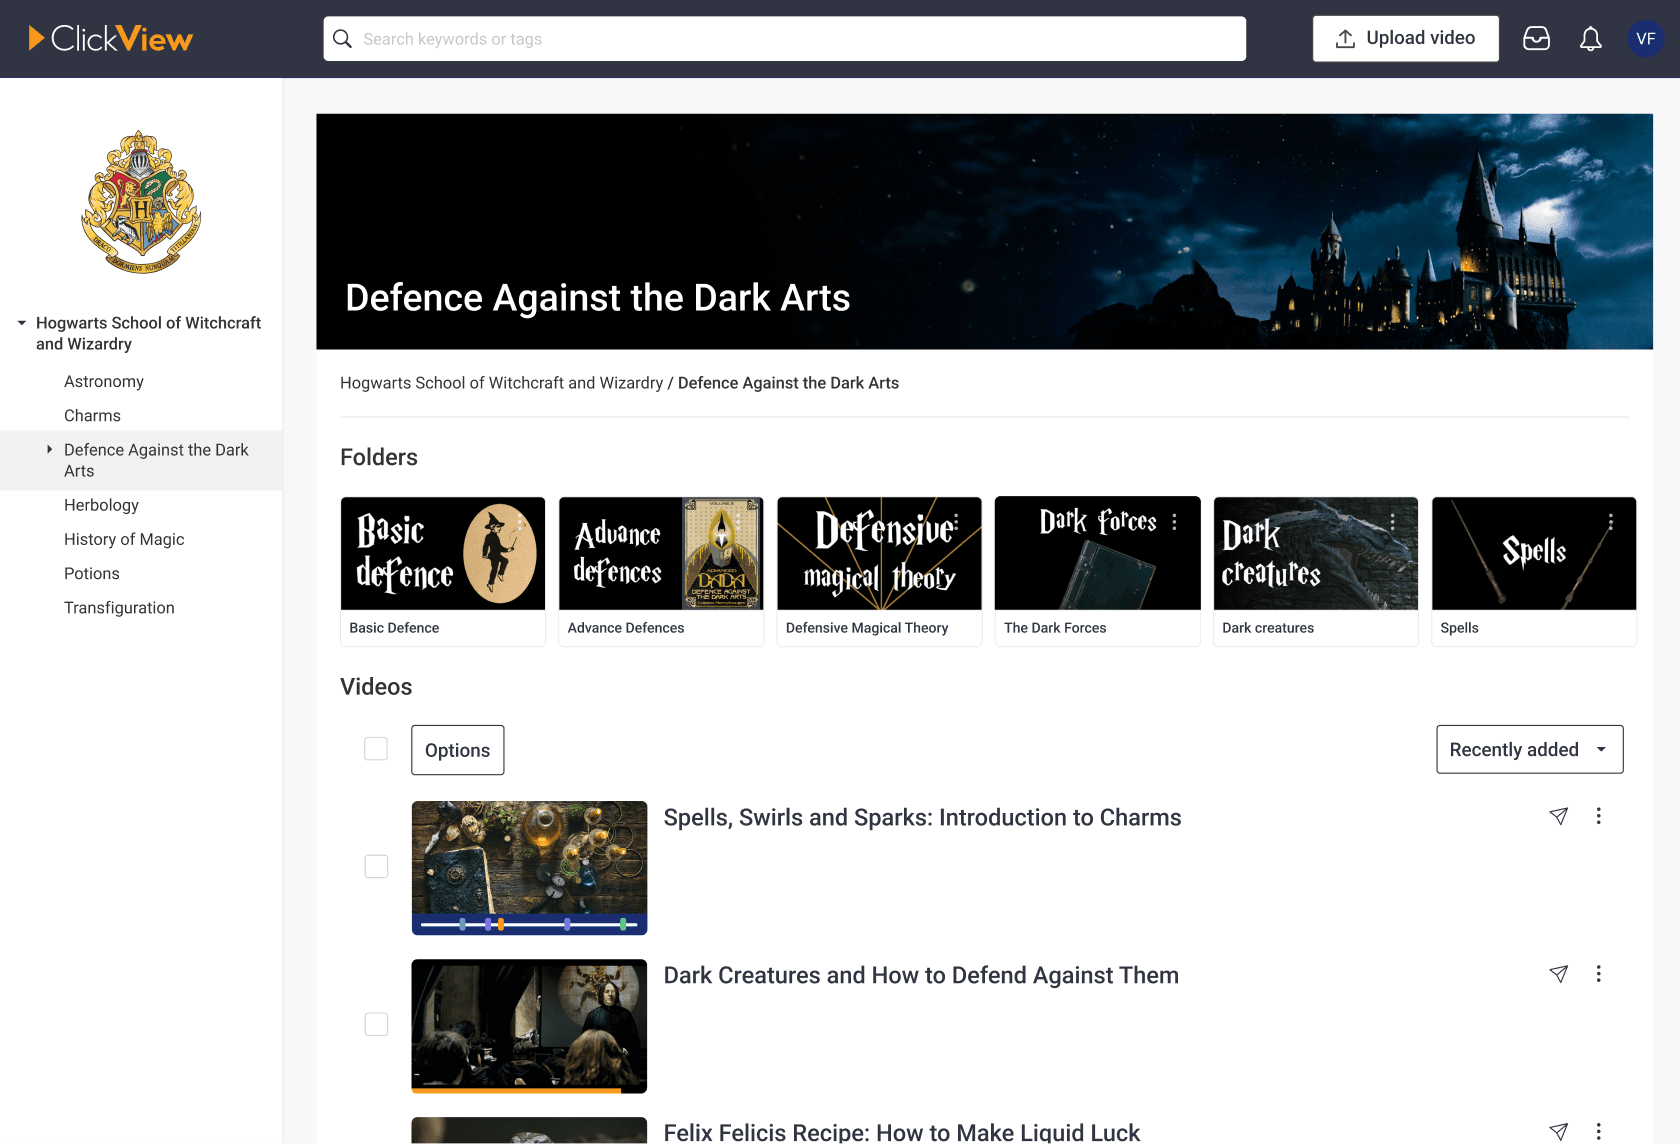Select Herbology from the sidebar
This screenshot has width=1680, height=1144.
(x=101, y=505)
